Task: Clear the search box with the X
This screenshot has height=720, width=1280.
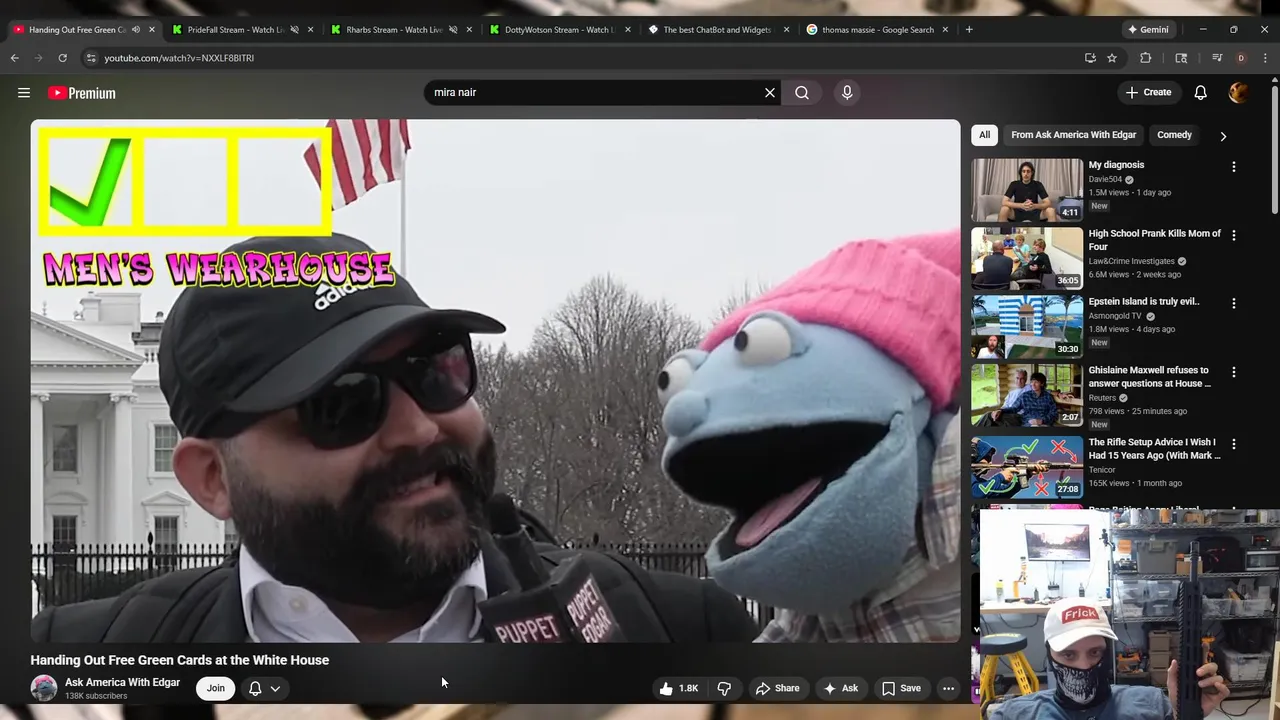Action: tap(770, 93)
